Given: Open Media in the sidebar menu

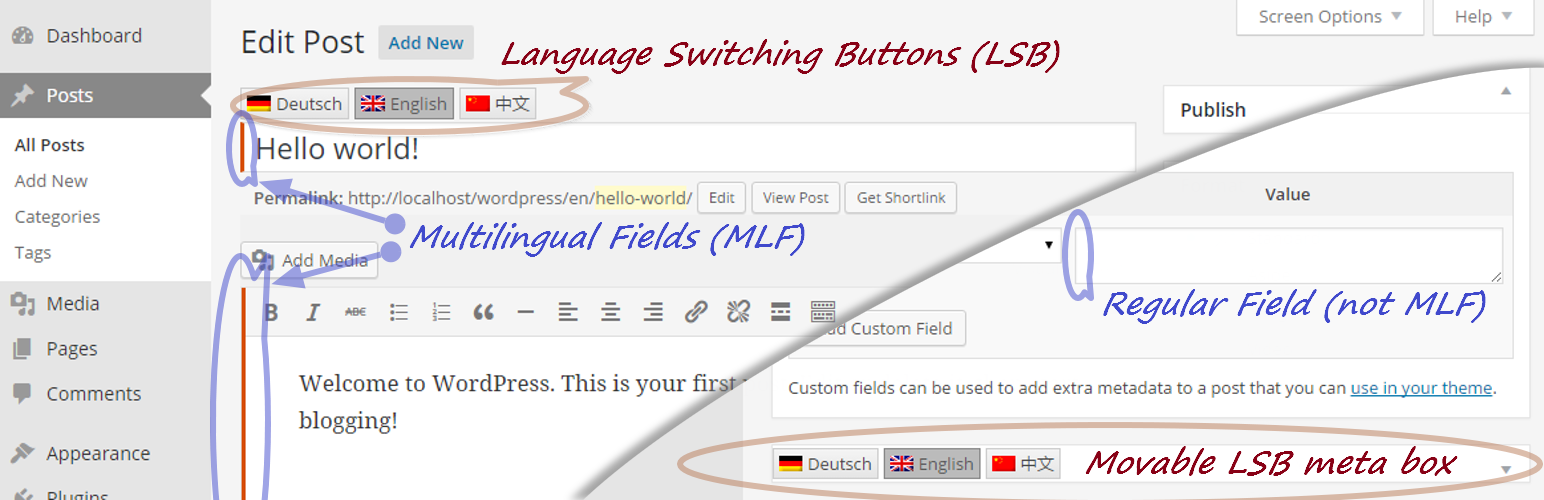Looking at the screenshot, I should pos(72,304).
